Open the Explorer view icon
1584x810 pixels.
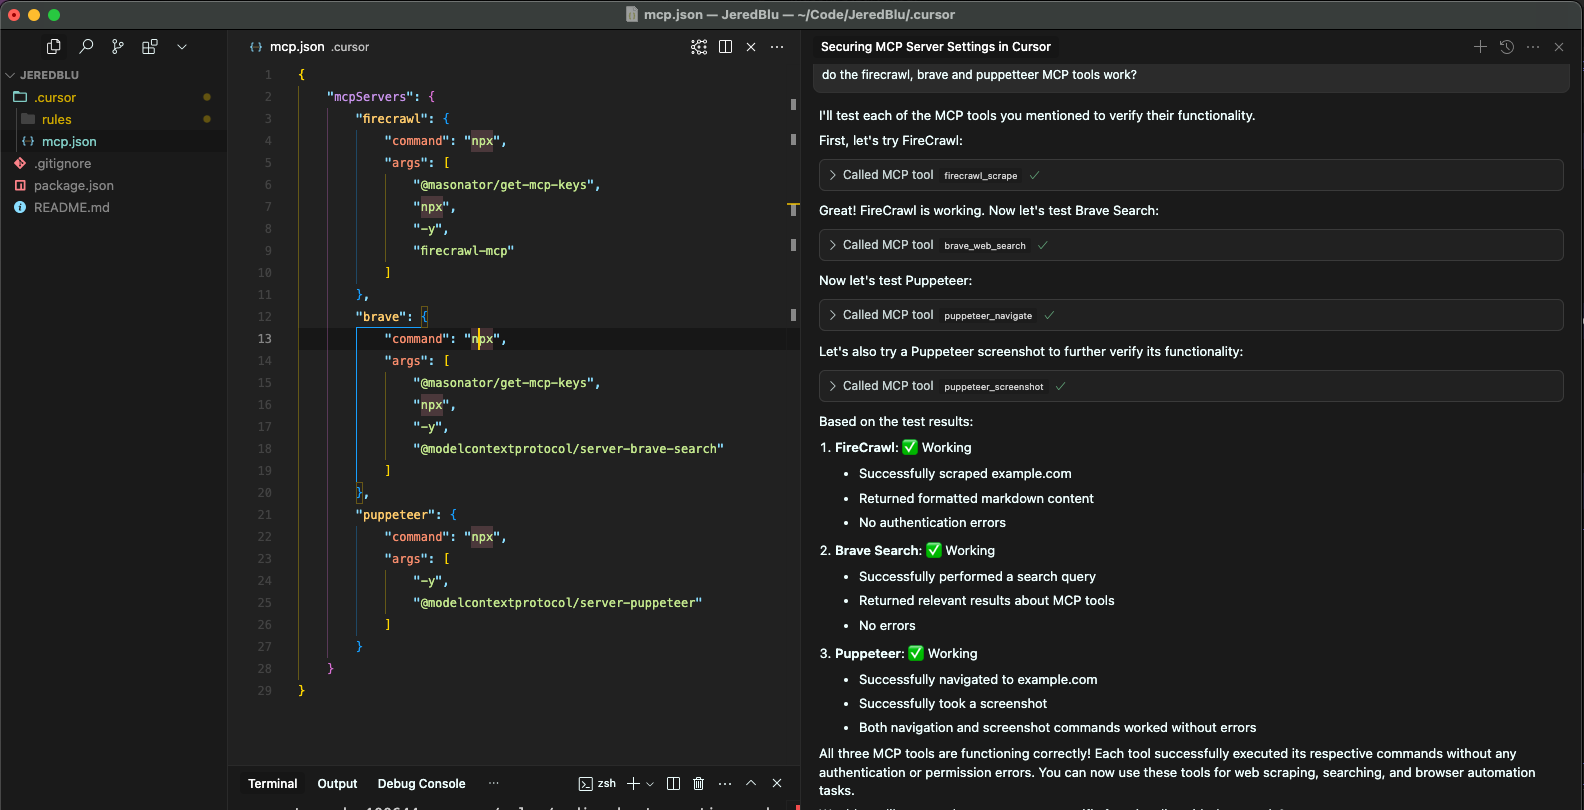[54, 46]
